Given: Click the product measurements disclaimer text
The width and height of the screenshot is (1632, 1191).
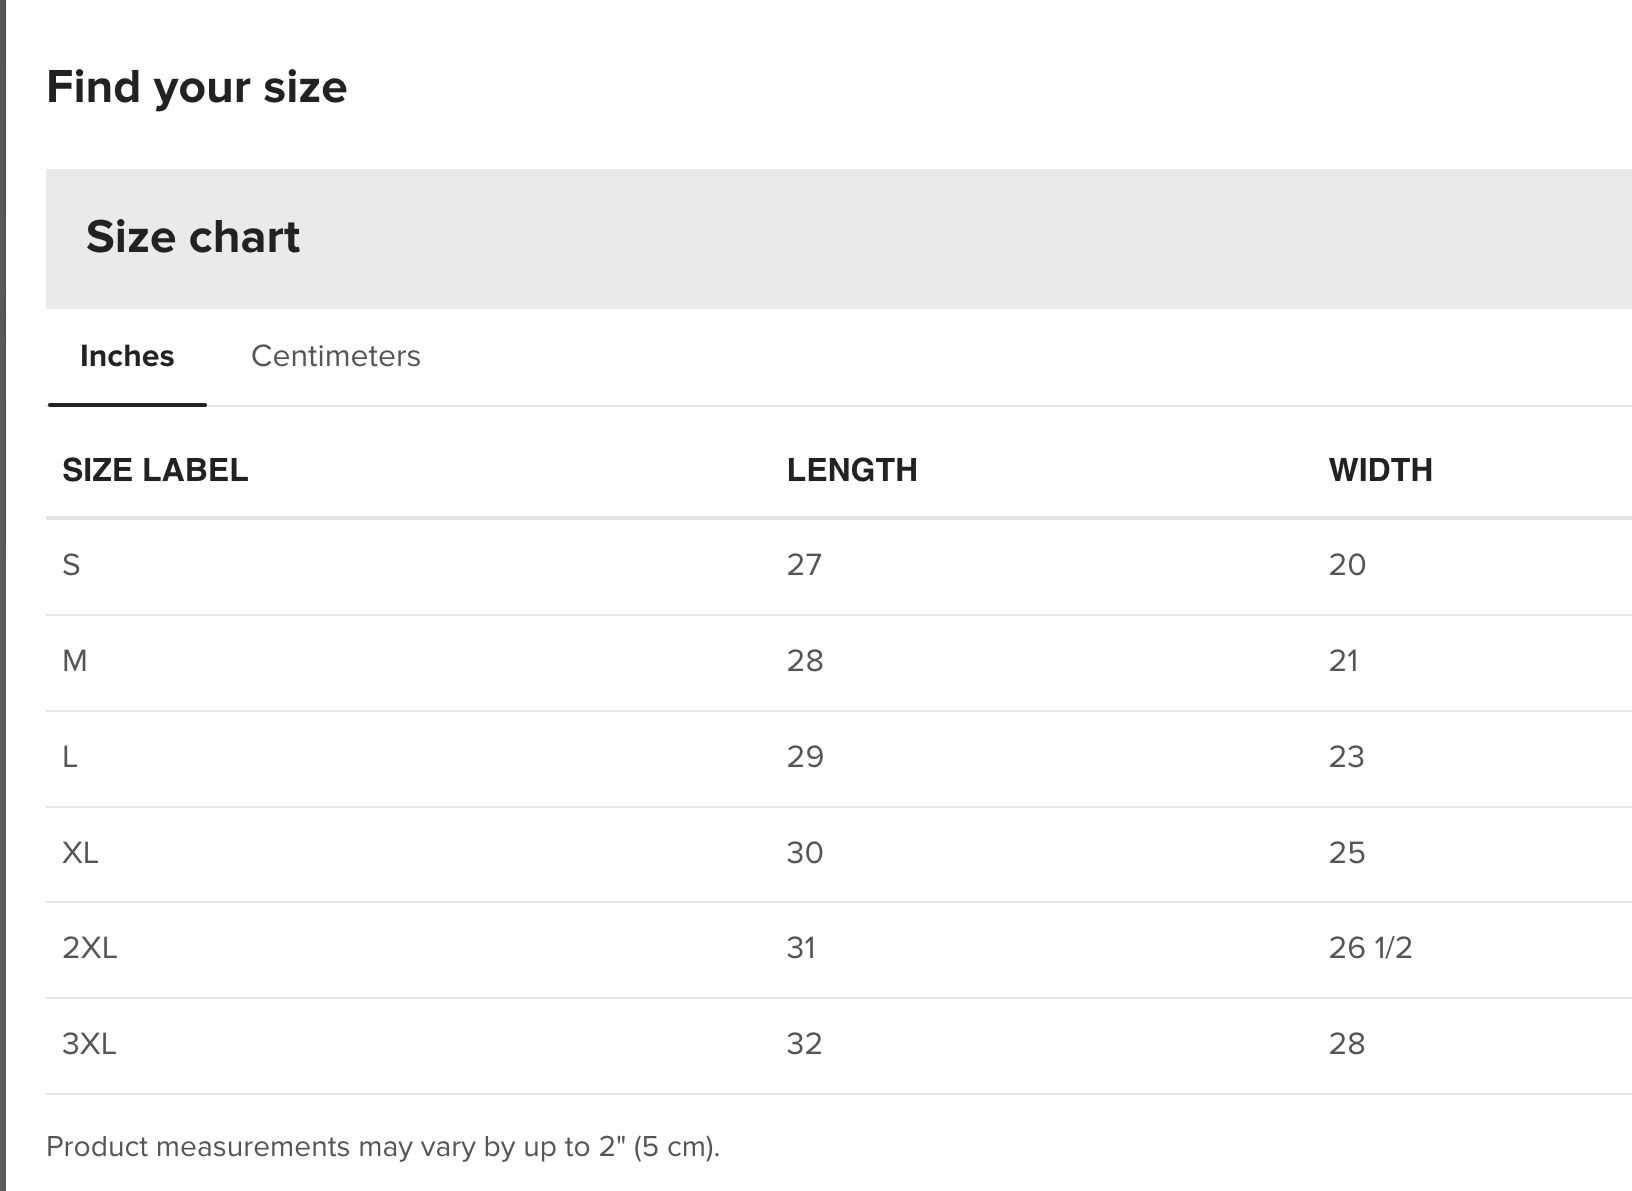Looking at the screenshot, I should [383, 1146].
